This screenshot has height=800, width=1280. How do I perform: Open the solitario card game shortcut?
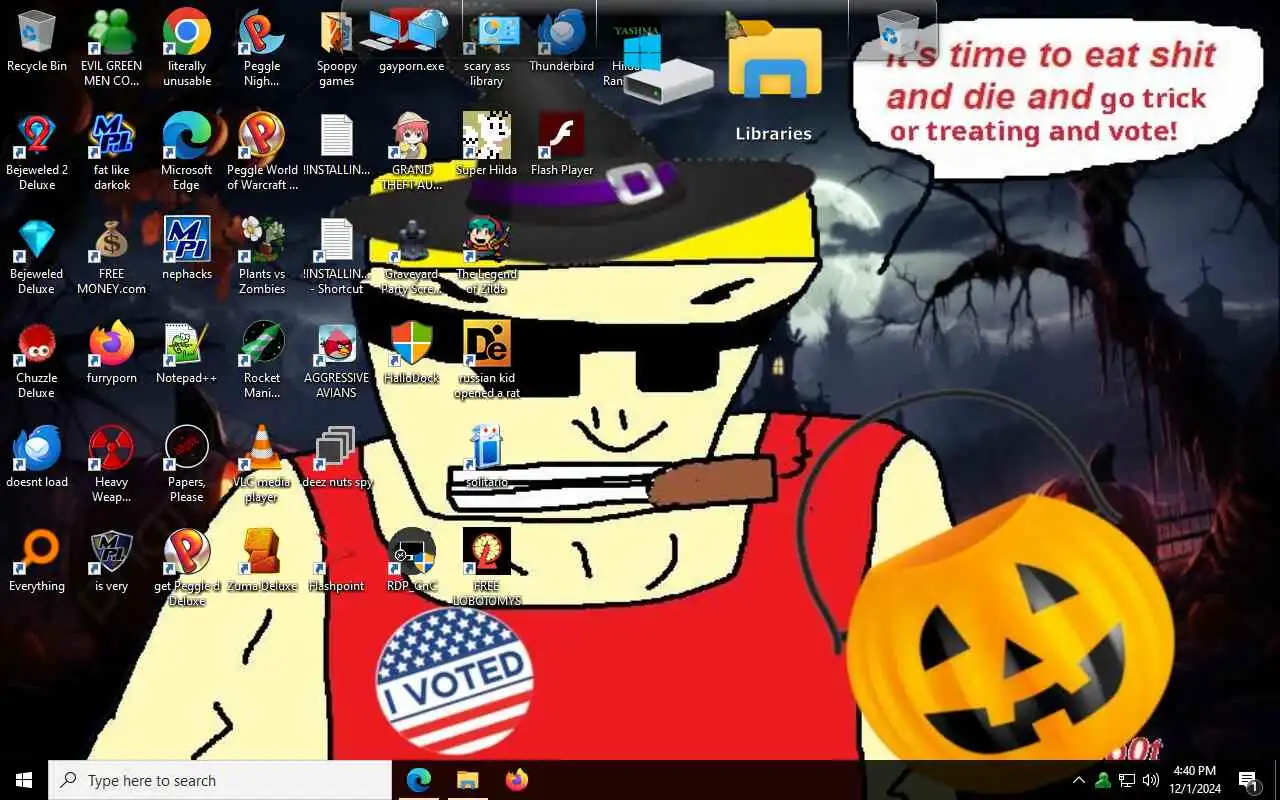click(x=487, y=457)
